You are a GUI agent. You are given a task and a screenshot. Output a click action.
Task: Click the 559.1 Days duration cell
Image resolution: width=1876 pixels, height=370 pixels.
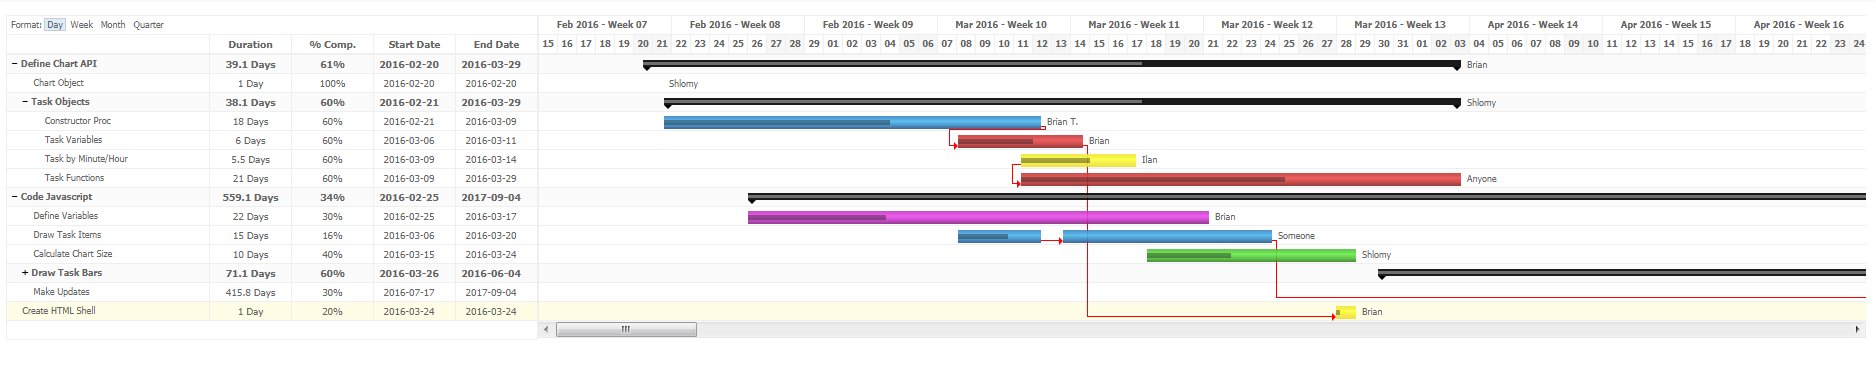tap(250, 197)
